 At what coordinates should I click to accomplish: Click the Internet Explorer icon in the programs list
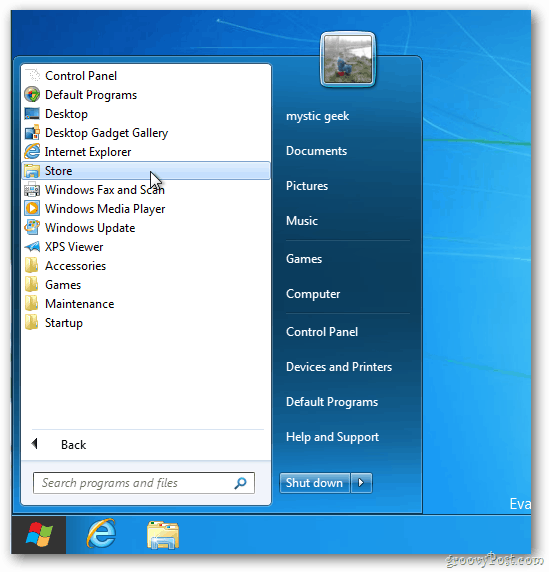tap(32, 151)
